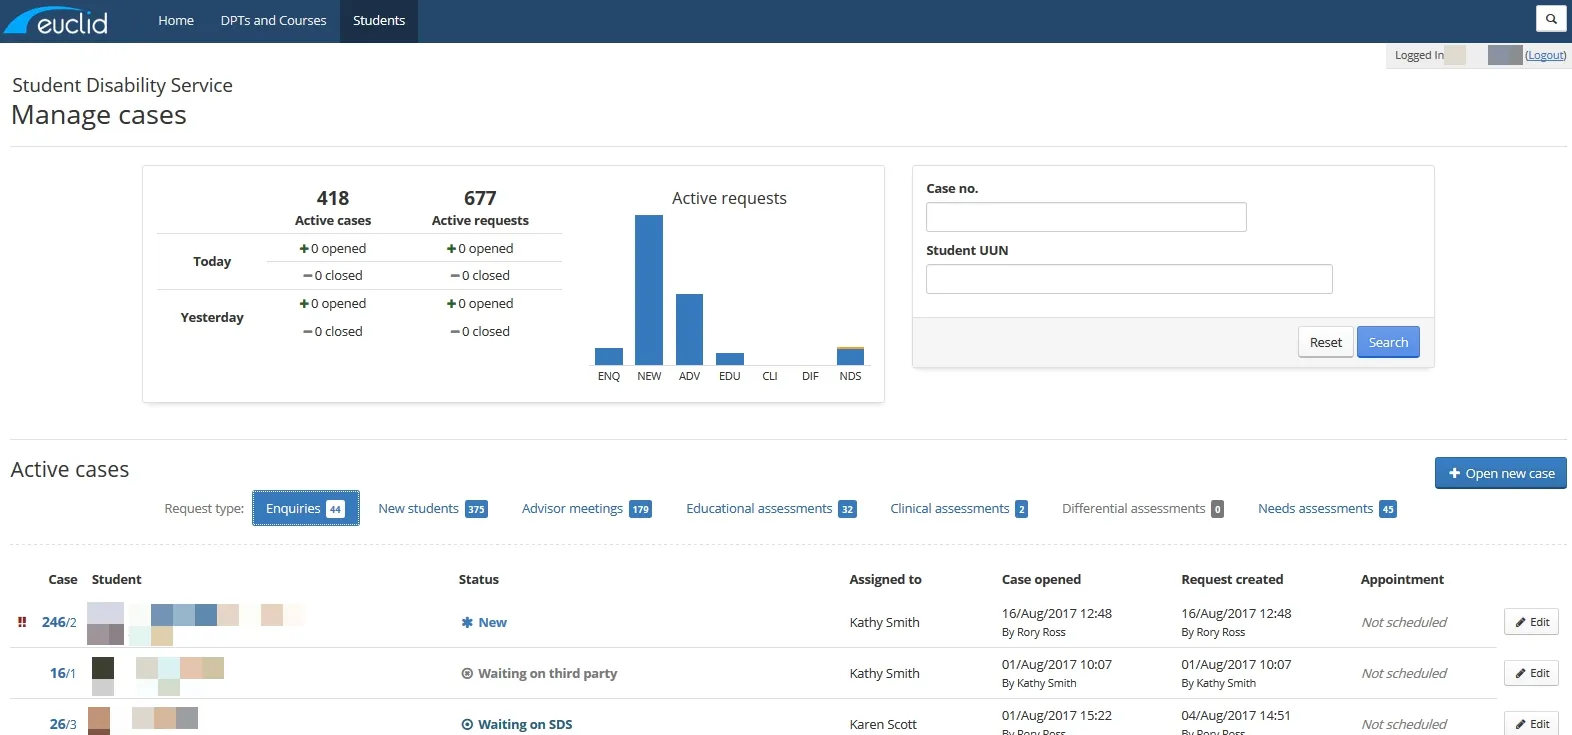Image resolution: width=1572 pixels, height=735 pixels.
Task: Click Karen Scott assignee text
Action: pyautogui.click(x=883, y=724)
